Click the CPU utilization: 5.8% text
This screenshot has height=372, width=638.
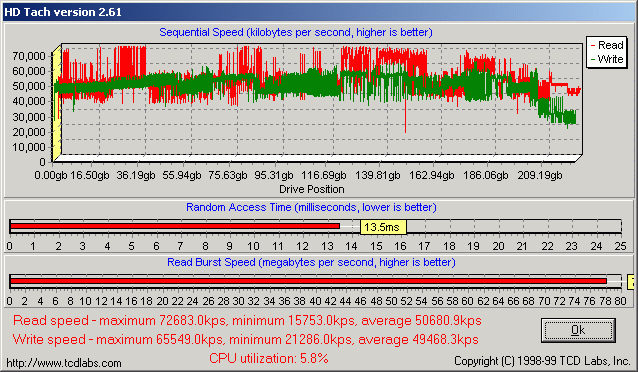point(269,358)
